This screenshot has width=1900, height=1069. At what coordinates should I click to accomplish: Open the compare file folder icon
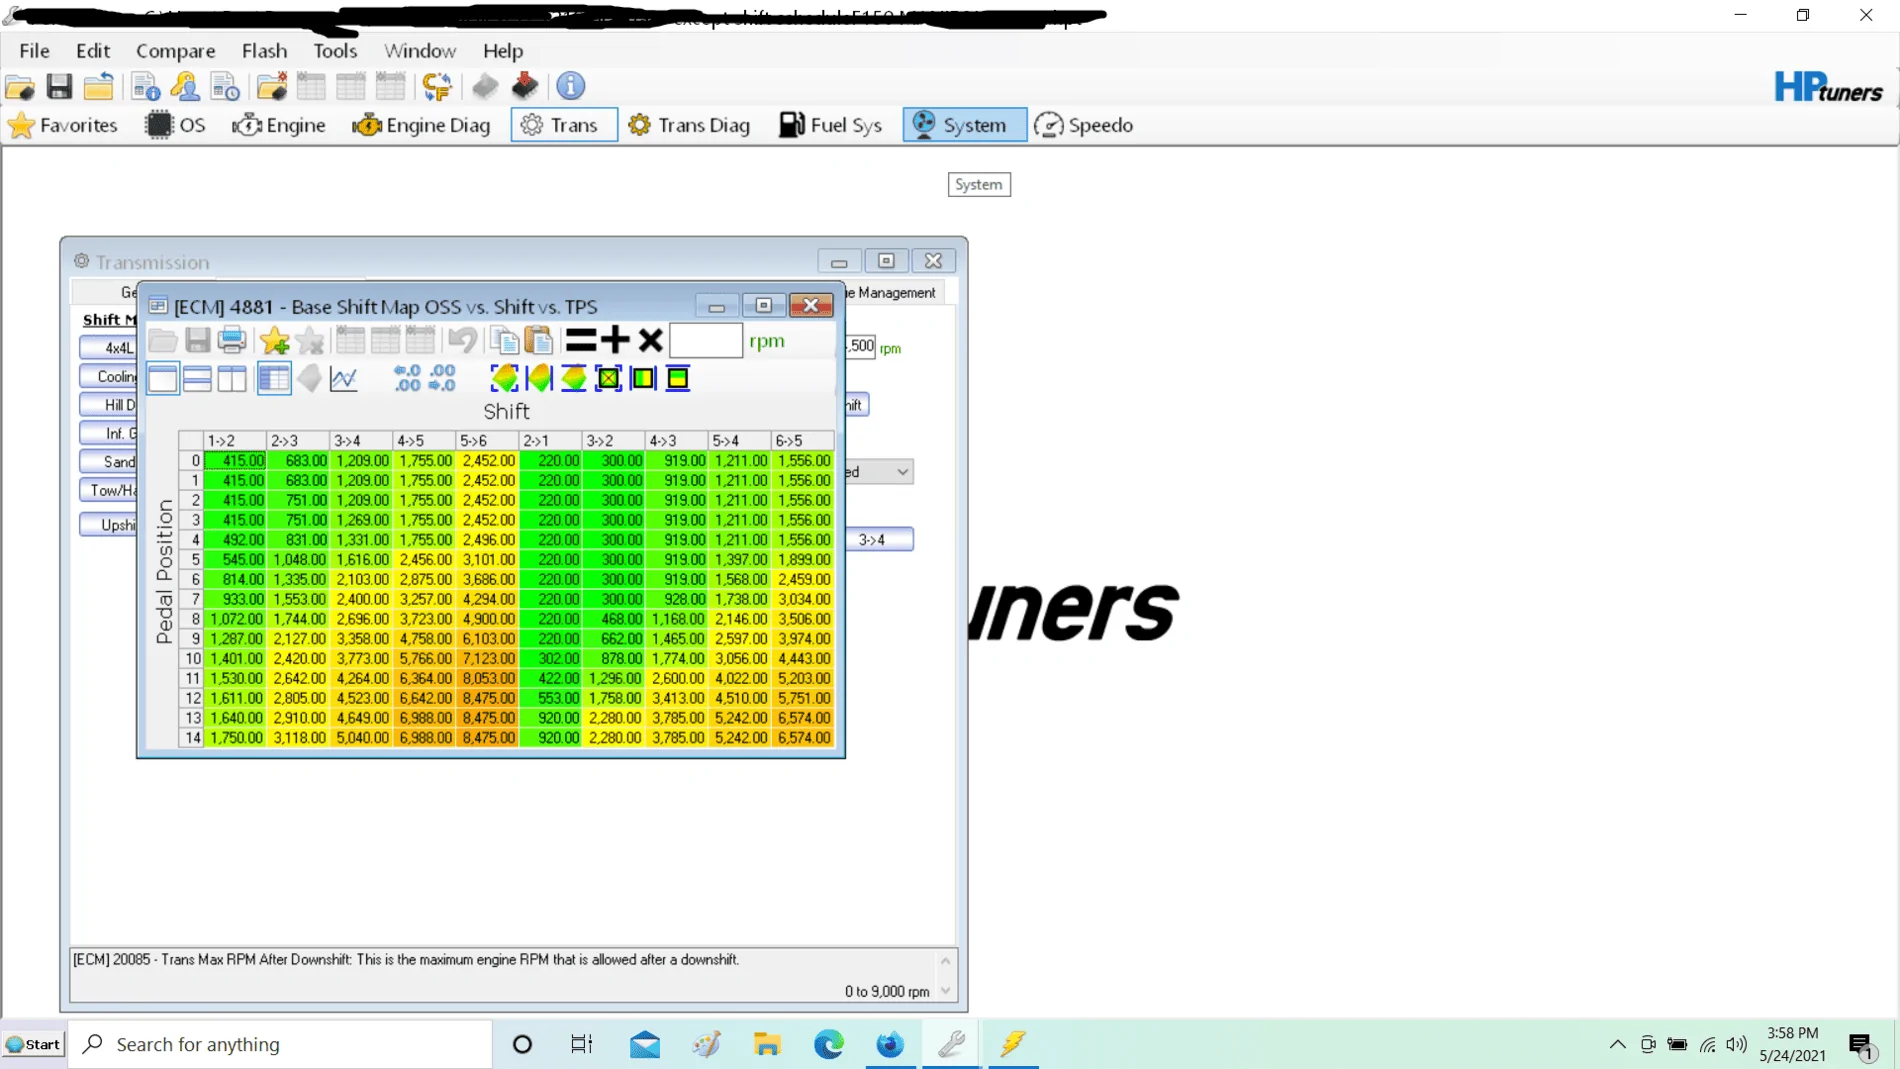pos(271,87)
